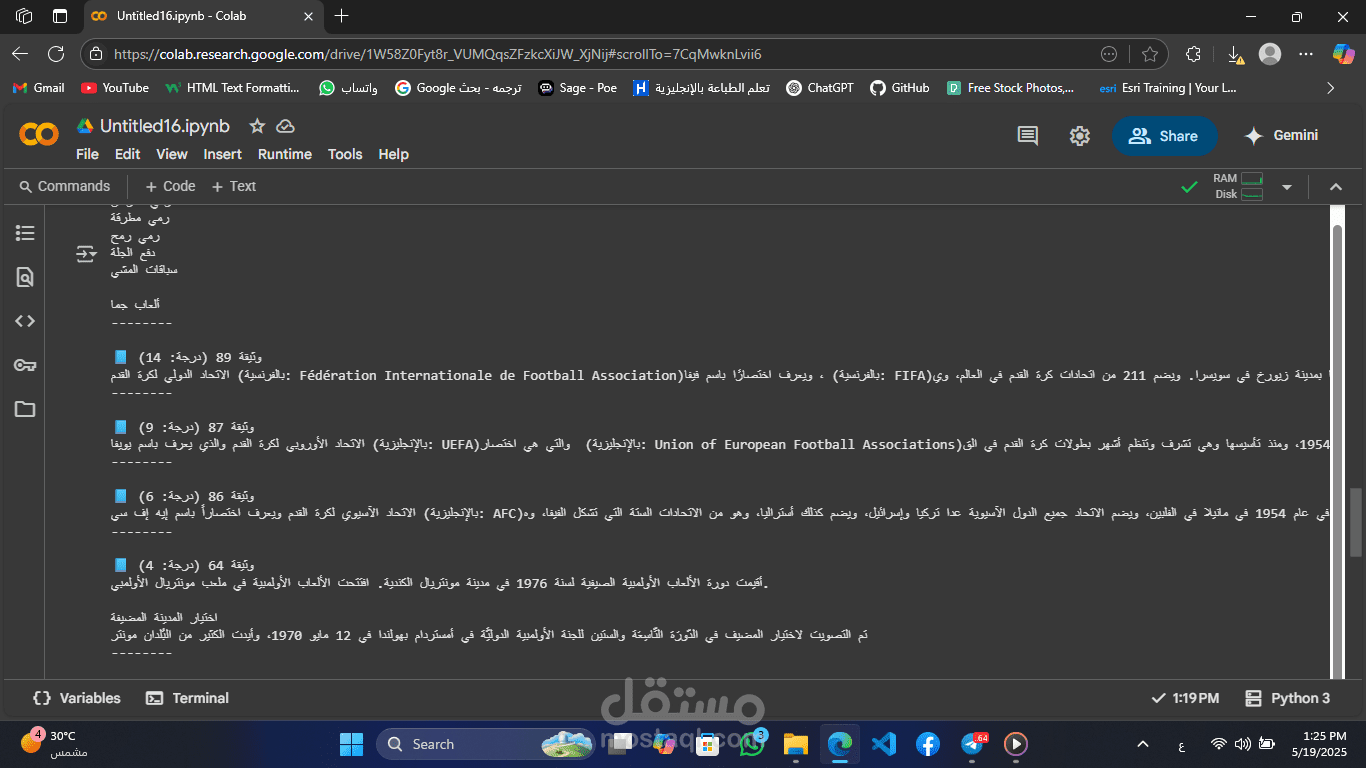Image resolution: width=1366 pixels, height=768 pixels.
Task: Open the Esri Training bookmark
Action: (x=1168, y=88)
